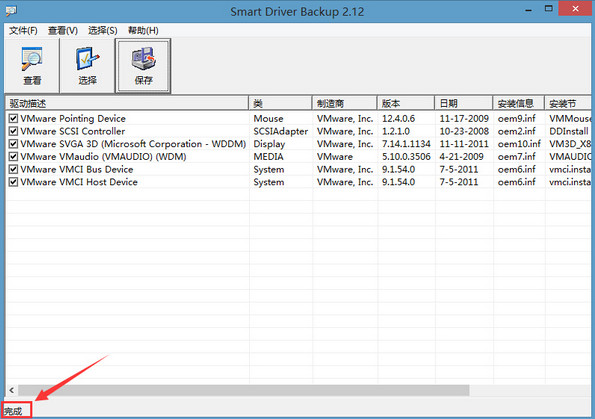Uncheck VMware VMCI Host Device checkbox
Screen dimensions: 595x419
(x=13, y=182)
